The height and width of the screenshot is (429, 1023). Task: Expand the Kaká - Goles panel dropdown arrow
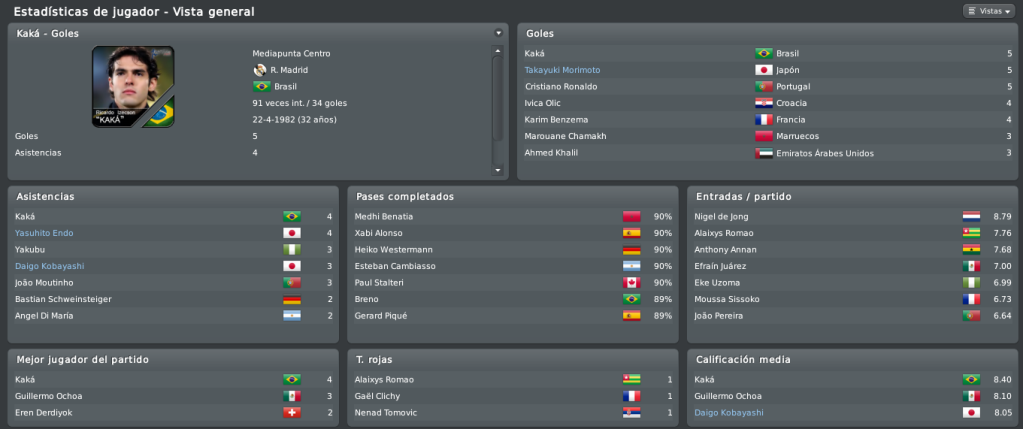pos(498,33)
